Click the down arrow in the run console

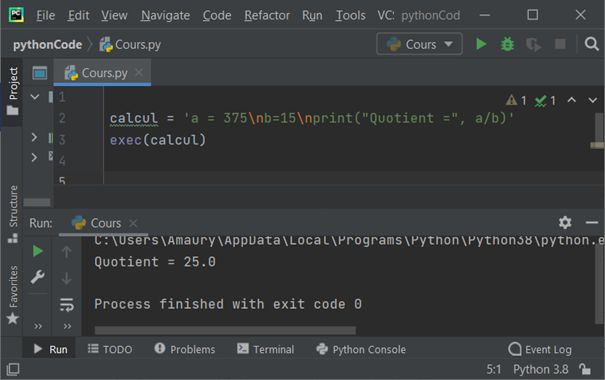click(x=66, y=278)
